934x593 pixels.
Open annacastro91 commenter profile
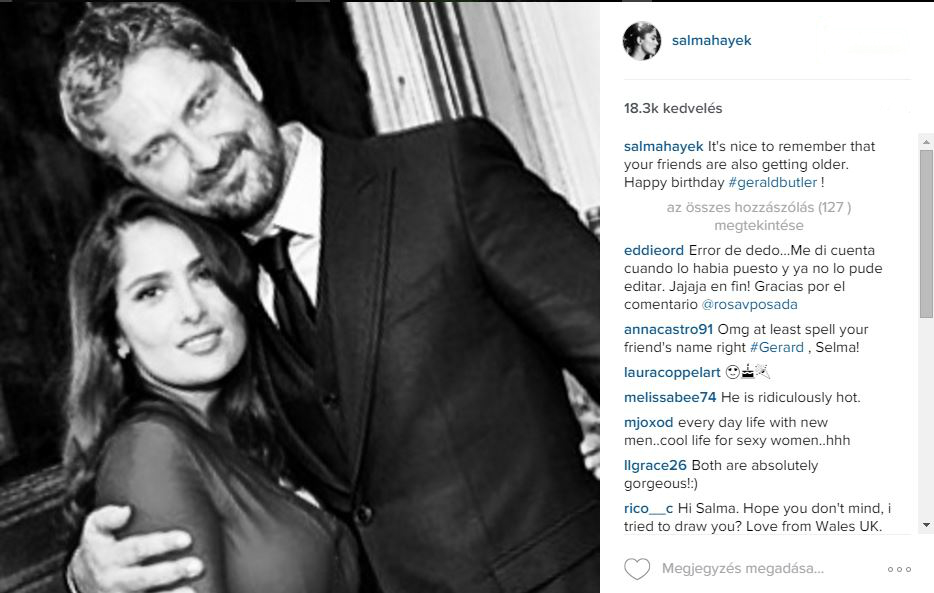tap(668, 329)
